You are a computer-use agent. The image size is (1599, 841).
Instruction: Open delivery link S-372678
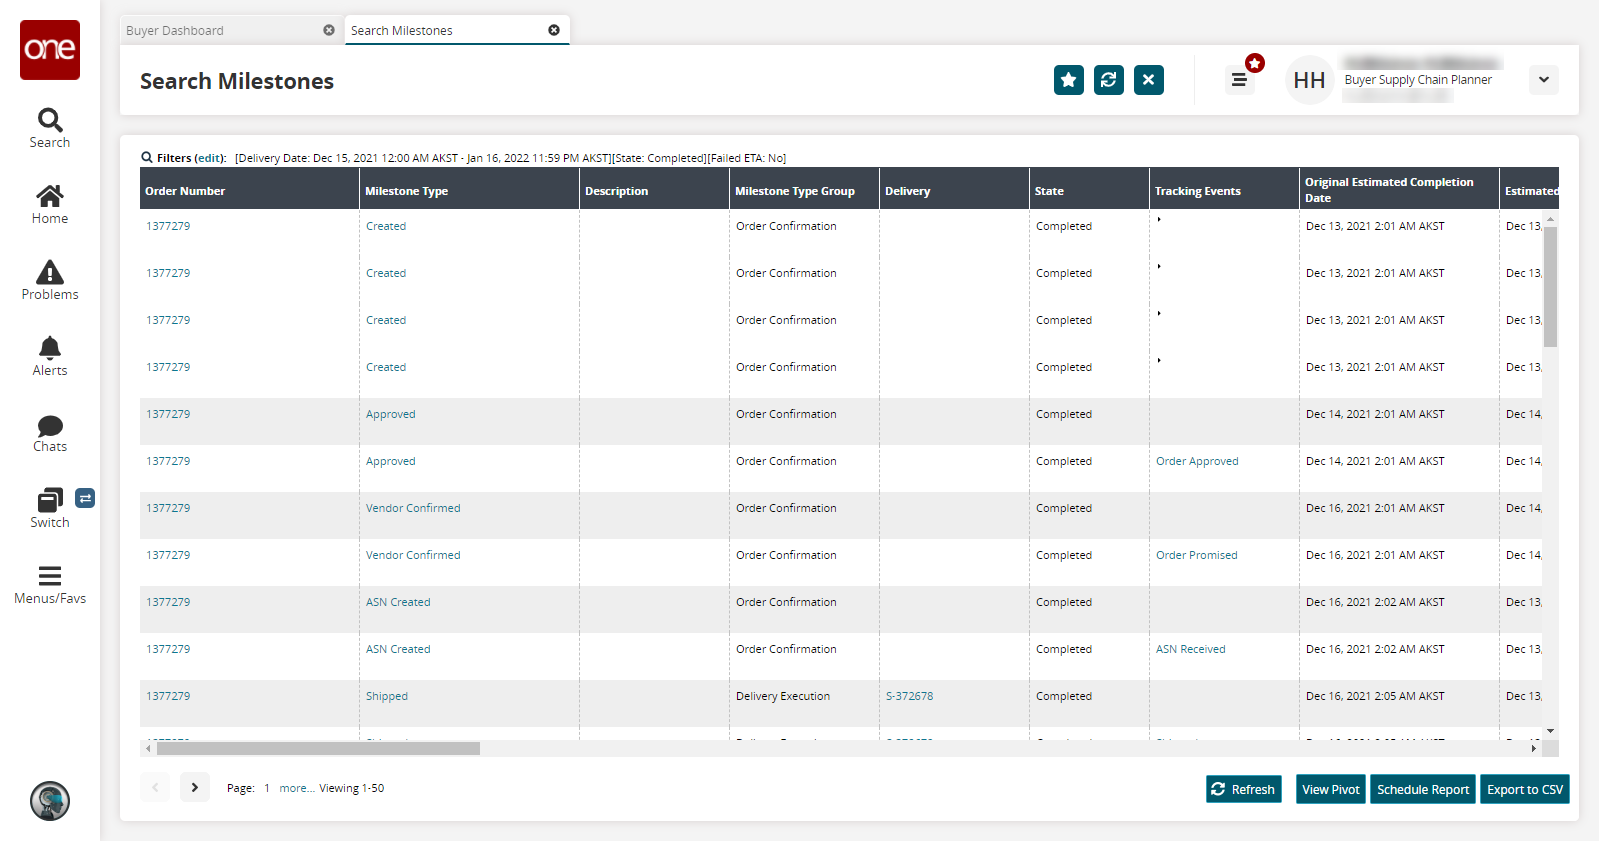[x=909, y=696]
